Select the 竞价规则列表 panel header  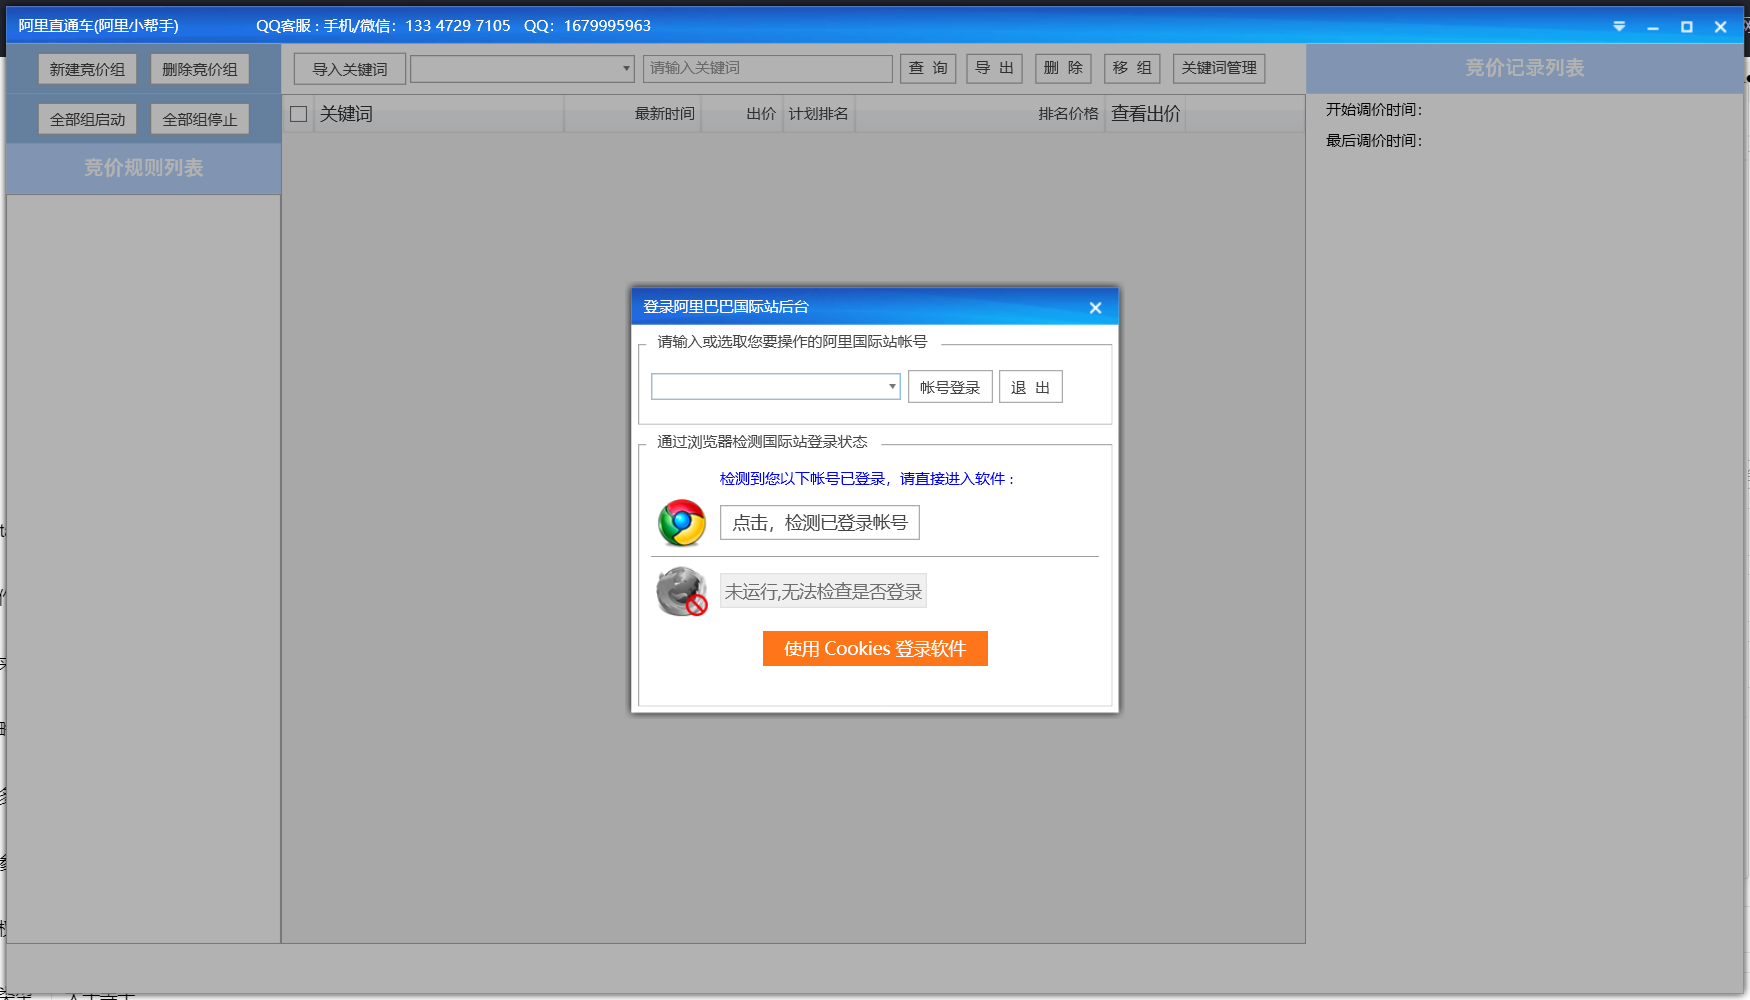[144, 168]
